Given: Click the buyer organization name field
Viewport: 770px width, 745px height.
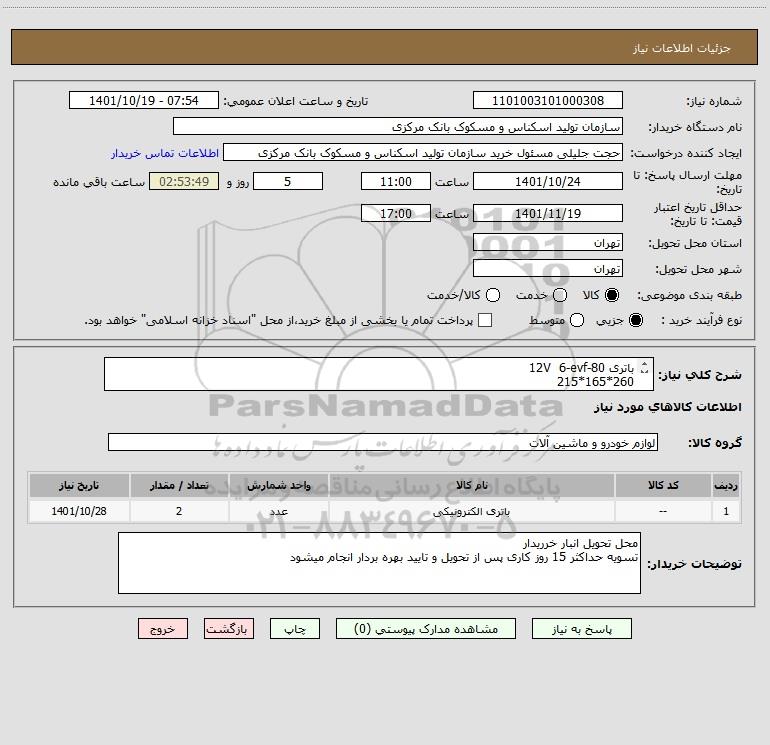Looking at the screenshot, I should tap(398, 126).
